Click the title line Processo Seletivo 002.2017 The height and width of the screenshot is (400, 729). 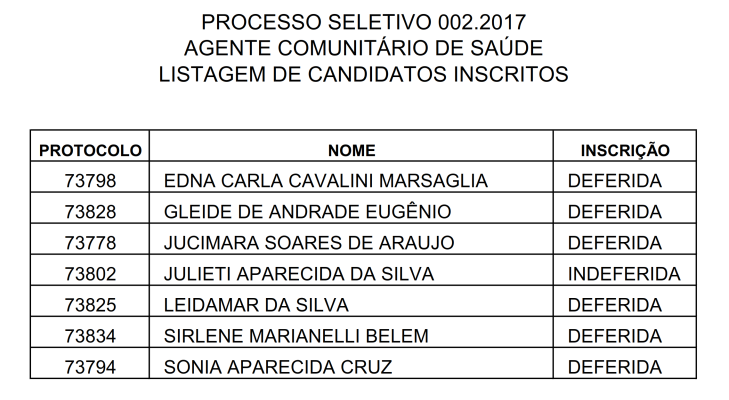pos(364,22)
